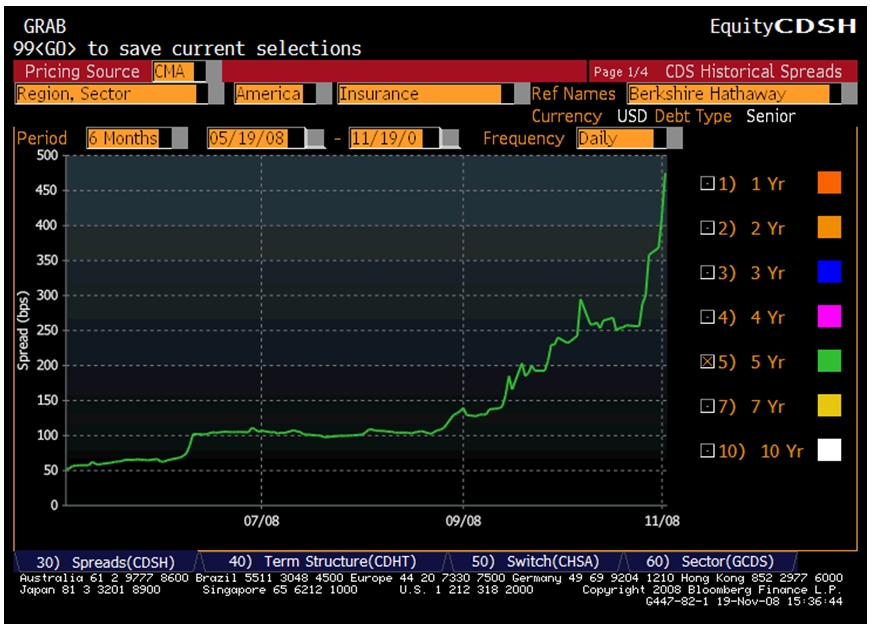The width and height of the screenshot is (870, 640).
Task: Open calendar arrow beside start date 05/19/08
Action: tap(316, 138)
